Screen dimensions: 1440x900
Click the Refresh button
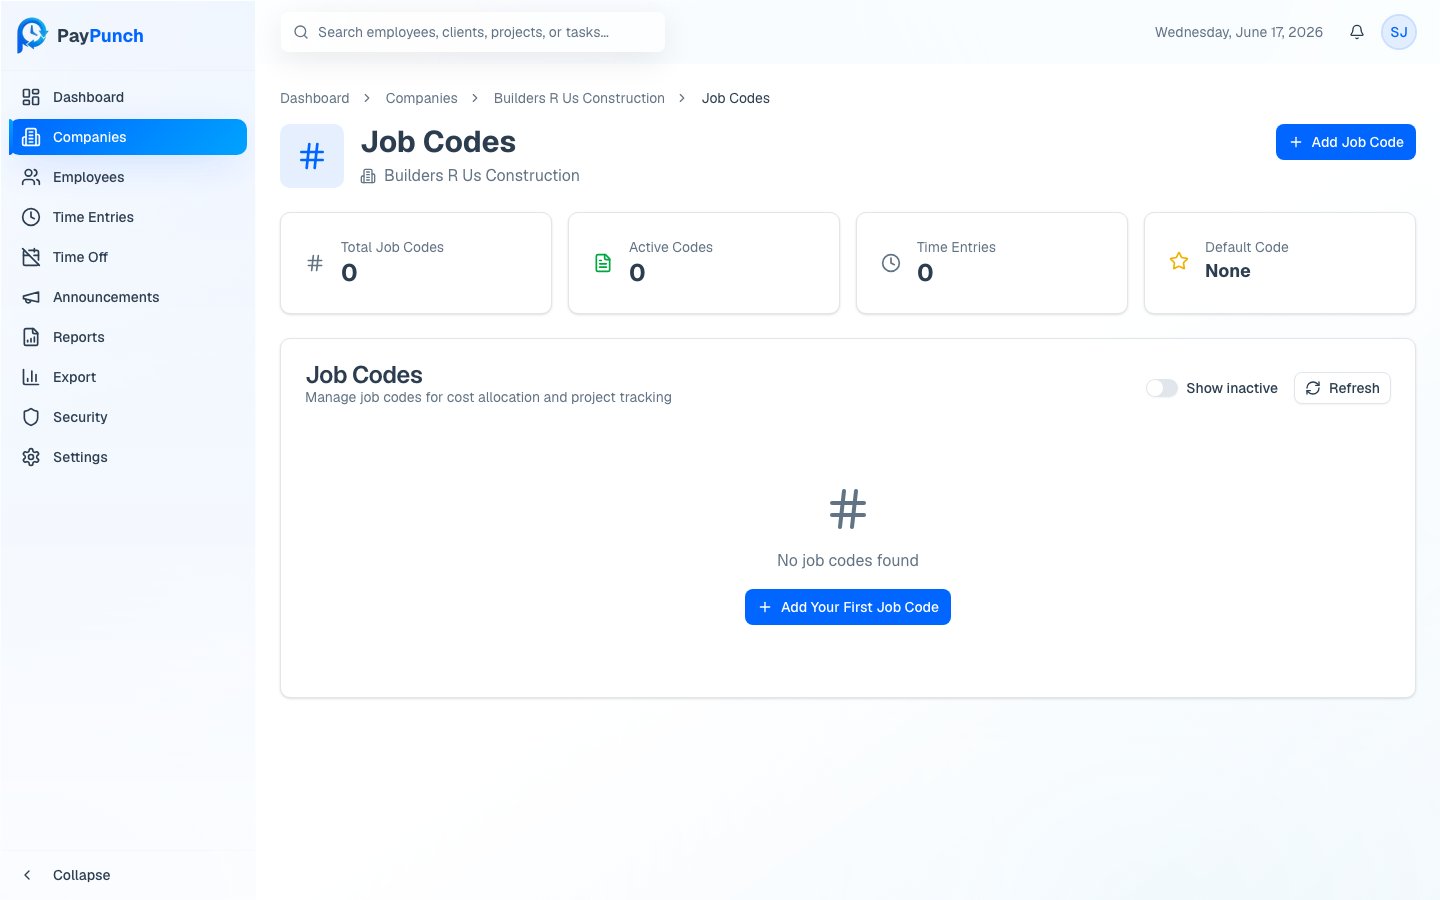[x=1342, y=388]
